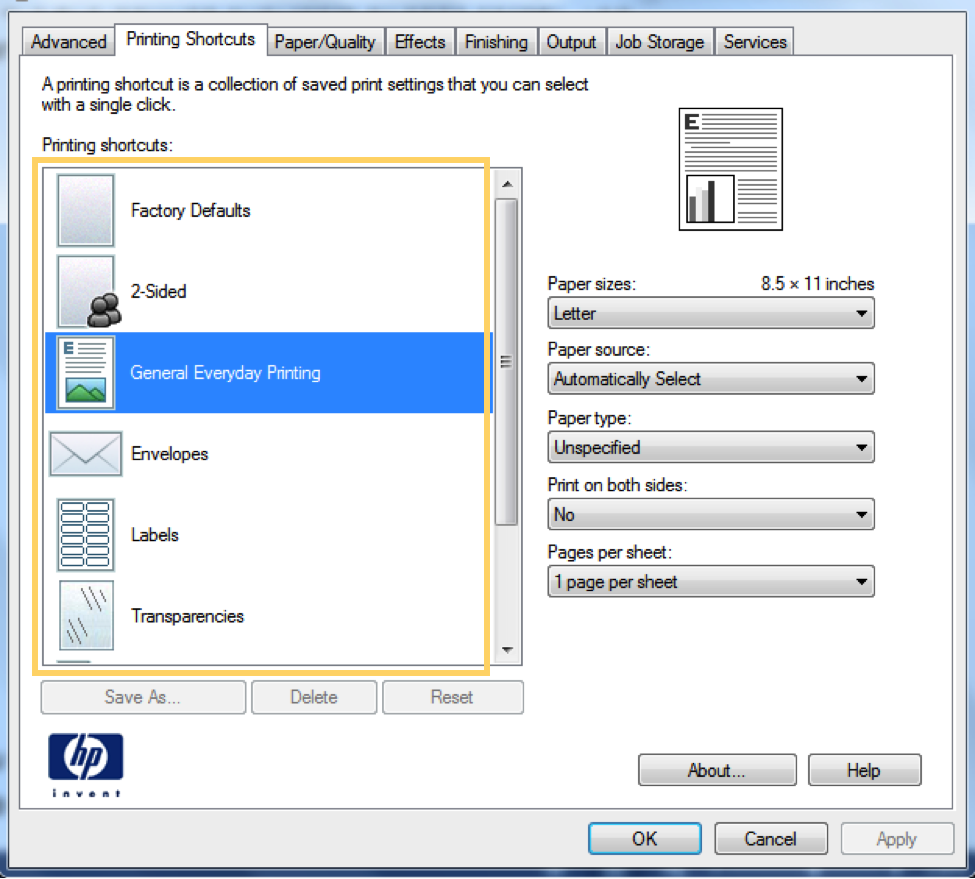Select the Factory Defaults shortcut icon

85,210
